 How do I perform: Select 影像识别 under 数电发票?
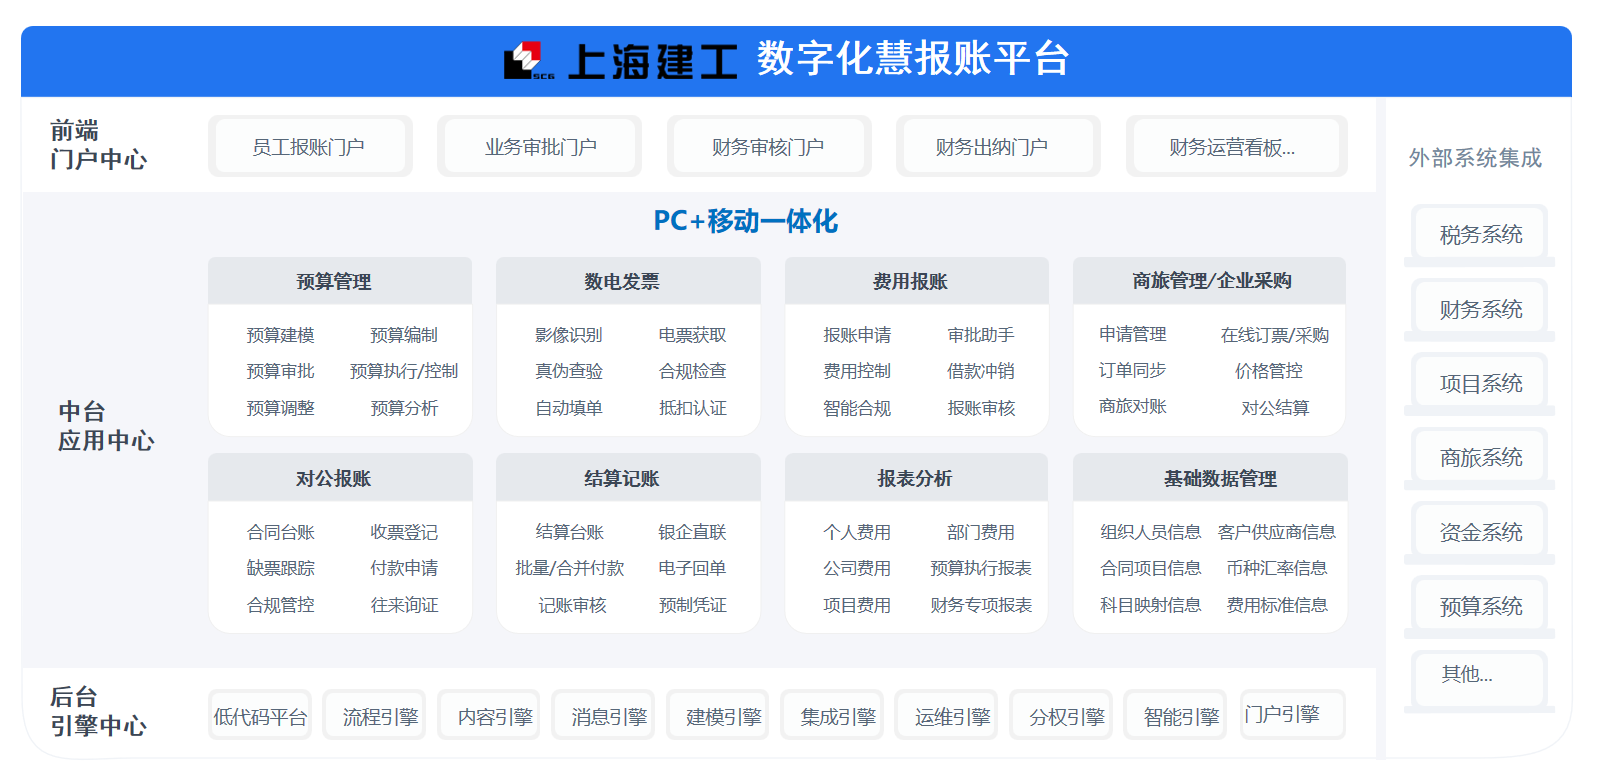pyautogui.click(x=569, y=335)
